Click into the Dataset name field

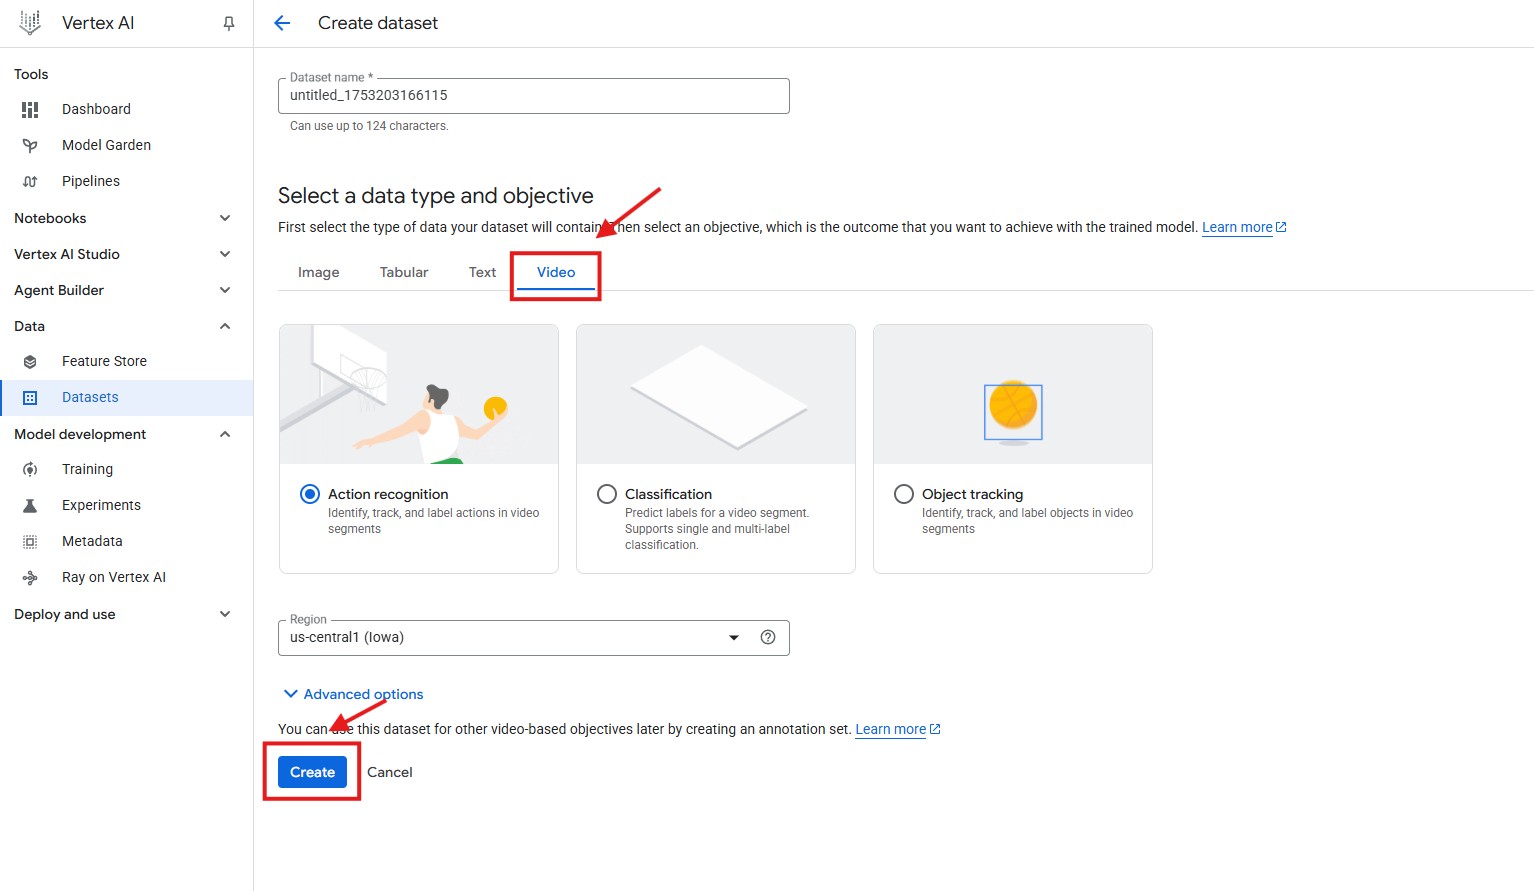(x=533, y=96)
